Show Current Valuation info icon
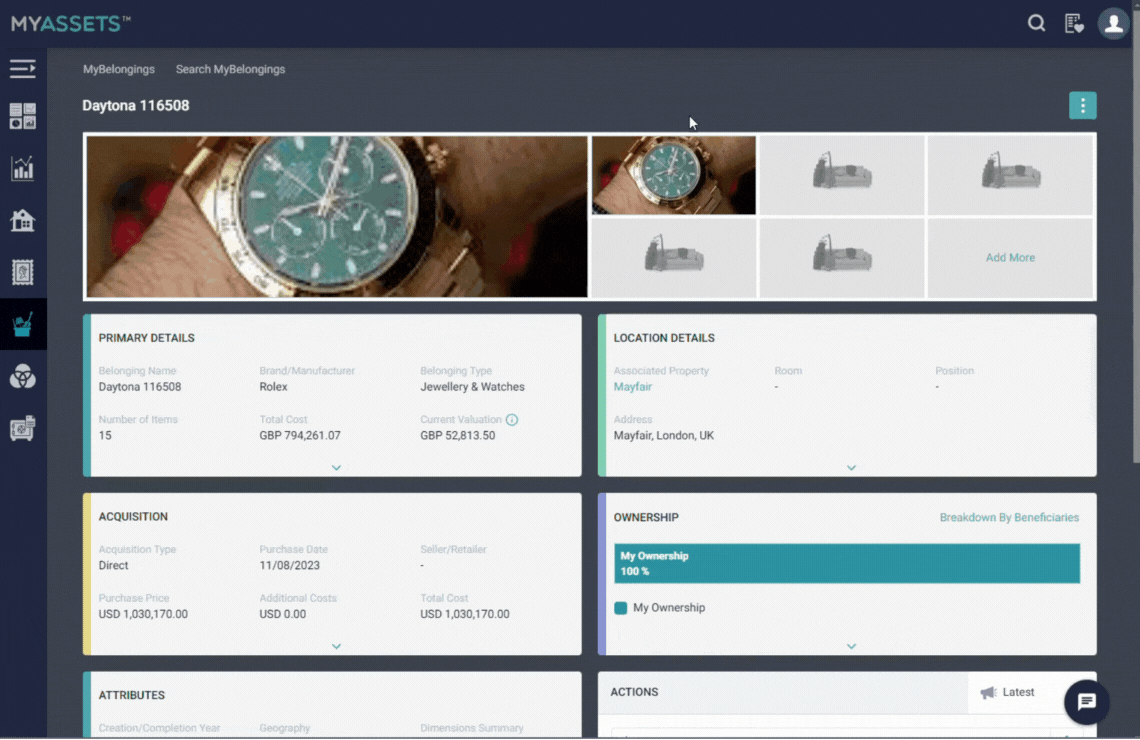This screenshot has width=1140, height=740. tap(512, 419)
